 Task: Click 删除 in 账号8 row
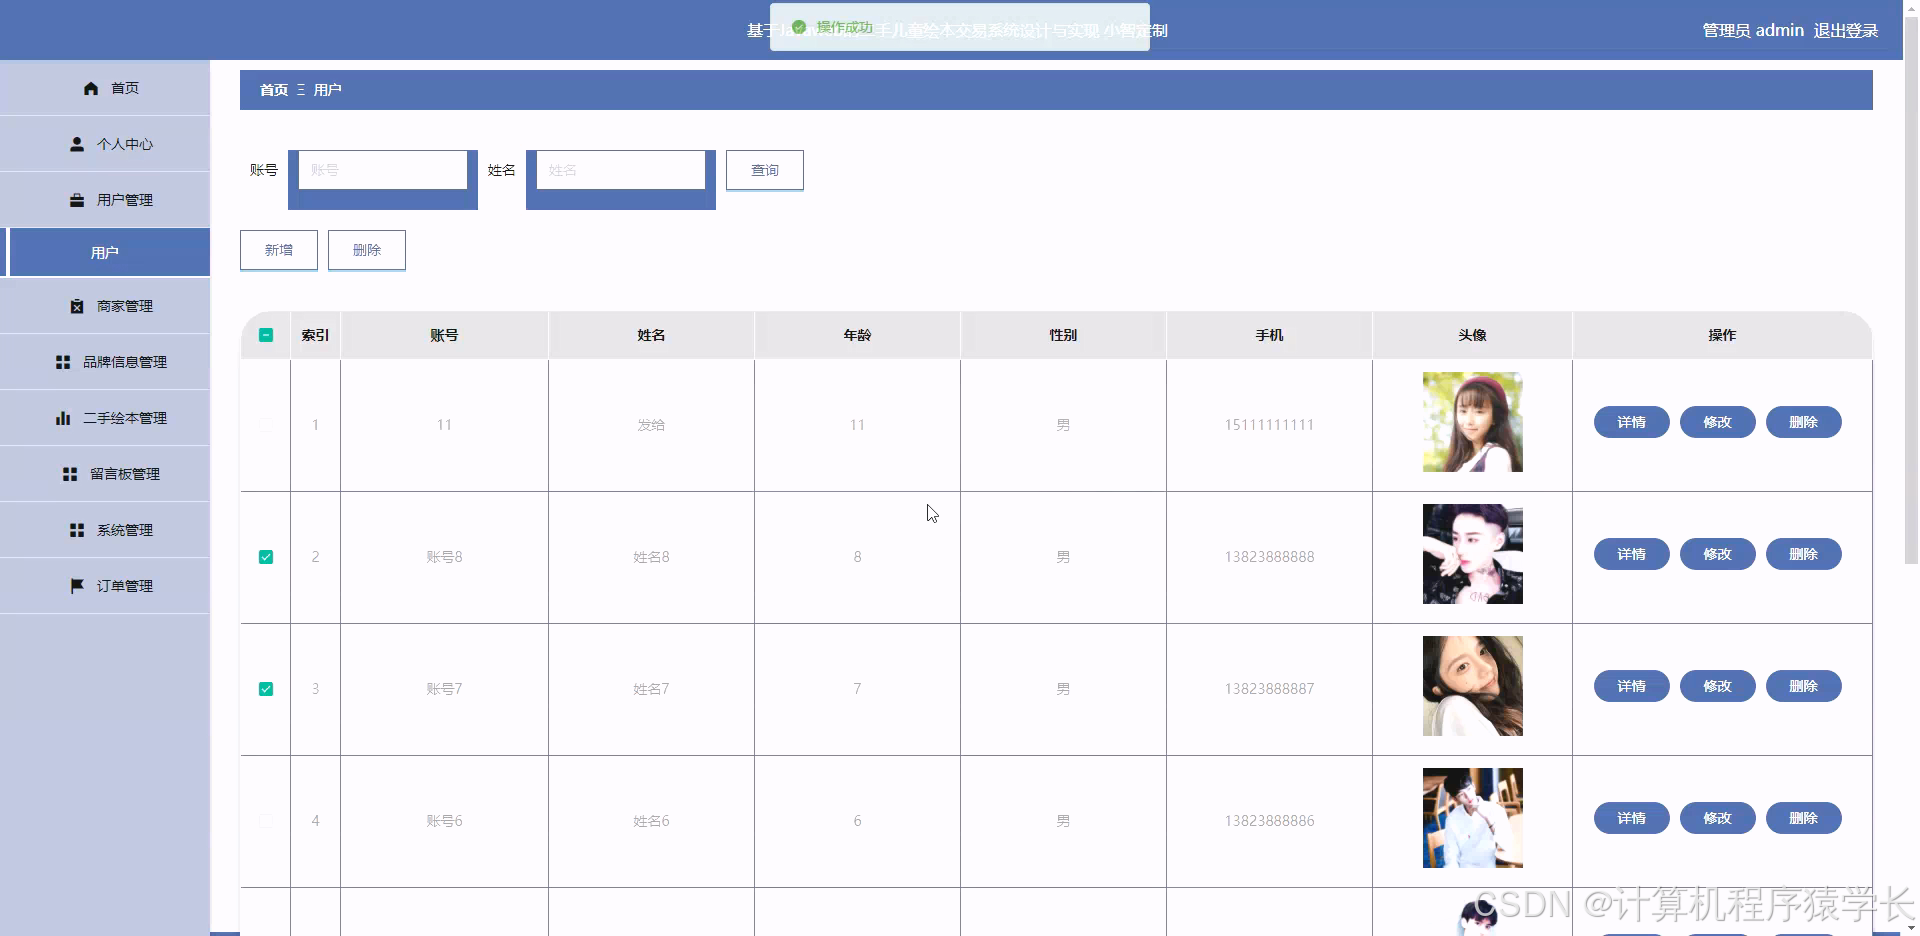(x=1804, y=554)
